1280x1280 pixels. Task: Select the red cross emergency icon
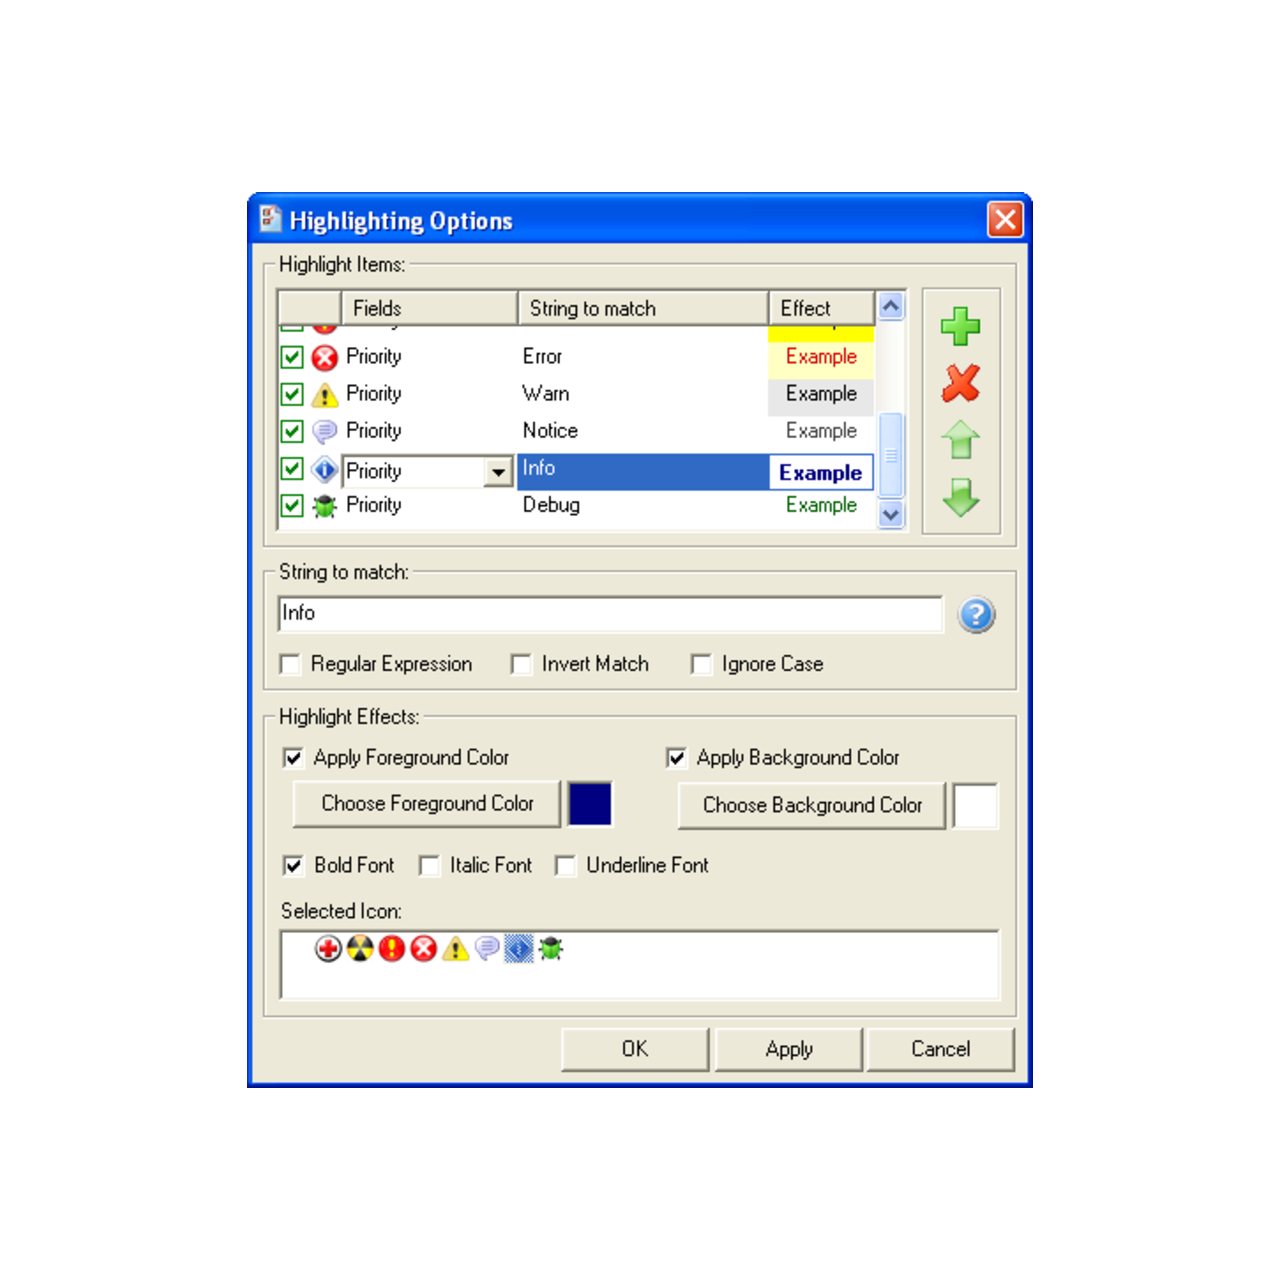click(326, 948)
